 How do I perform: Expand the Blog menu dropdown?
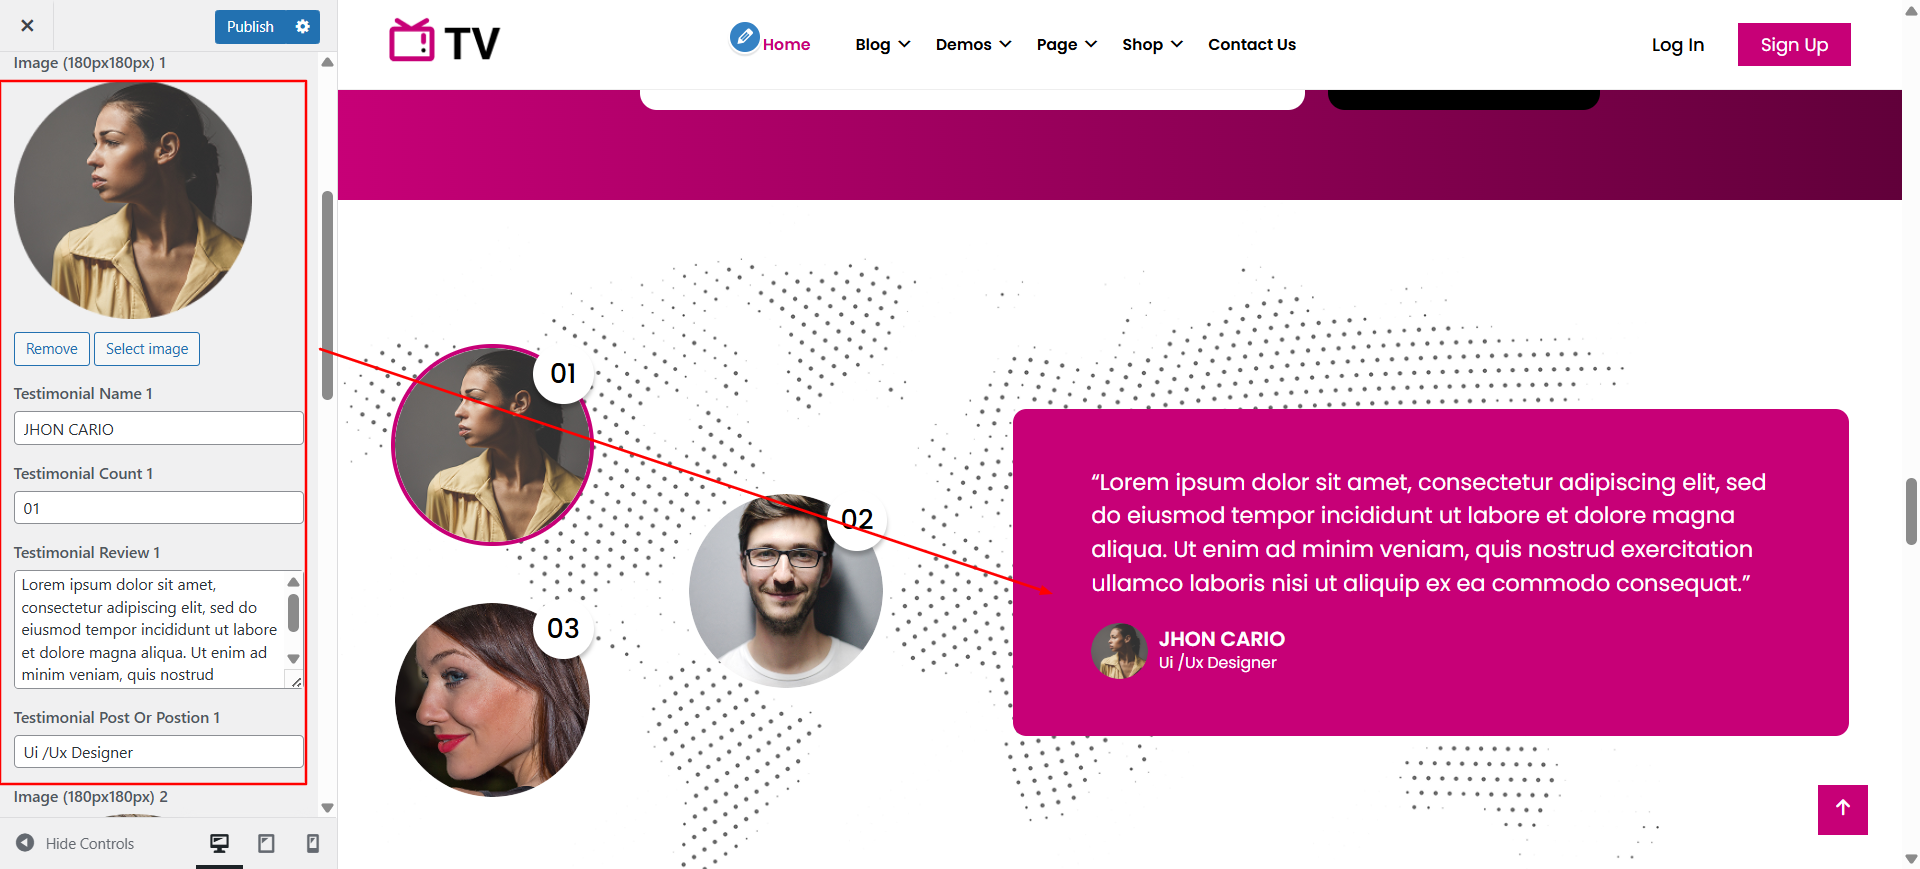coord(883,44)
